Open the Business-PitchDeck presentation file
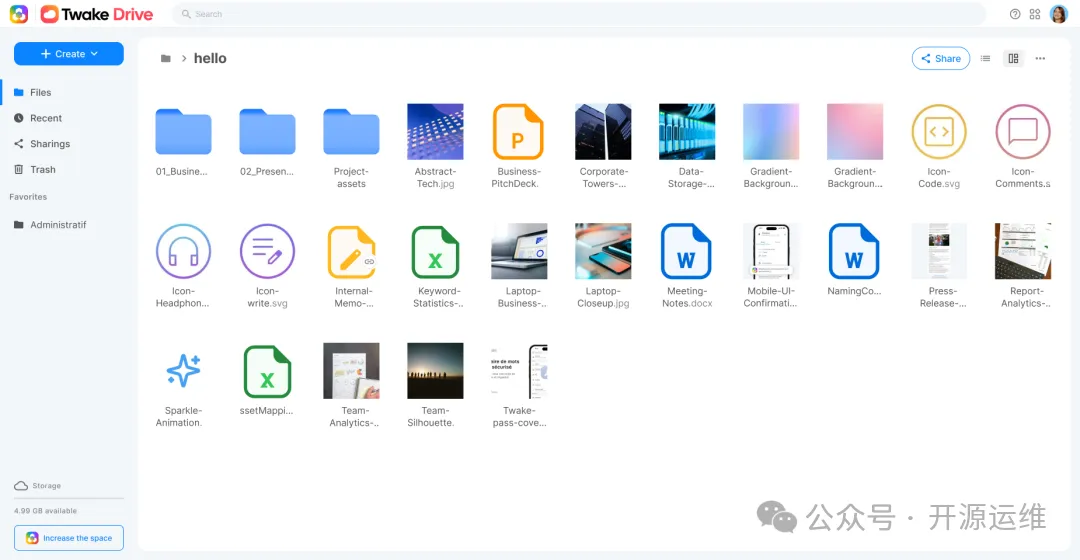The height and width of the screenshot is (560, 1080). 517,132
